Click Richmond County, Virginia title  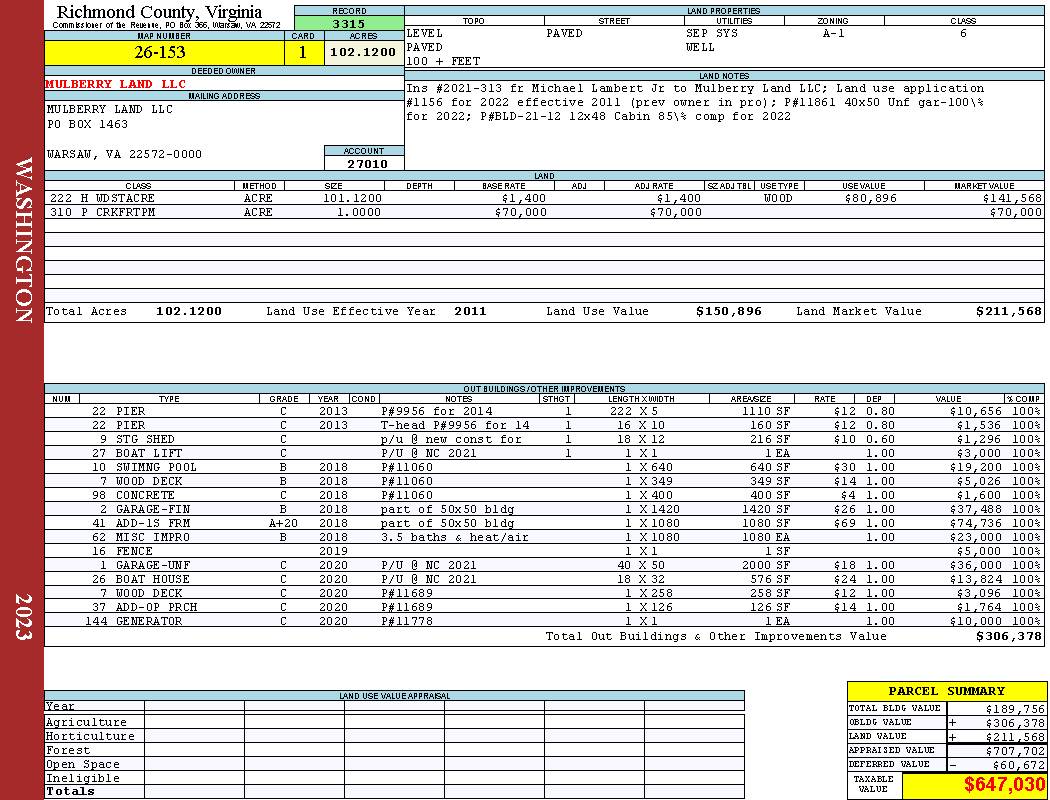click(159, 12)
